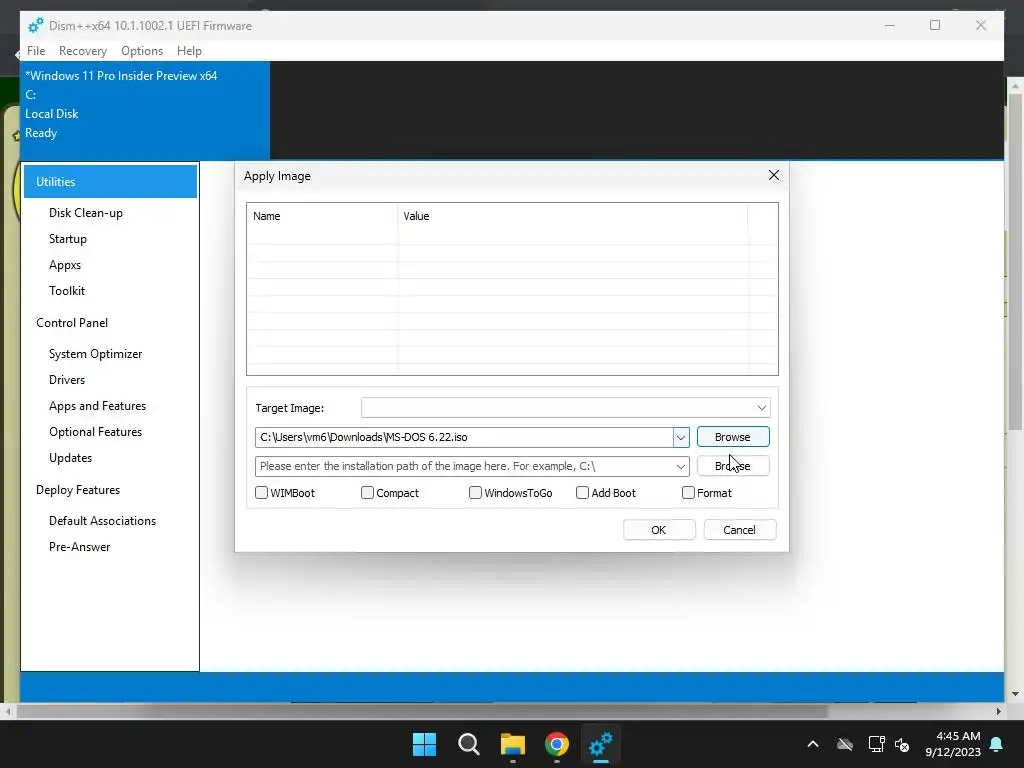Select the Deploy Features category
This screenshot has width=1024, height=768.
pos(78,490)
